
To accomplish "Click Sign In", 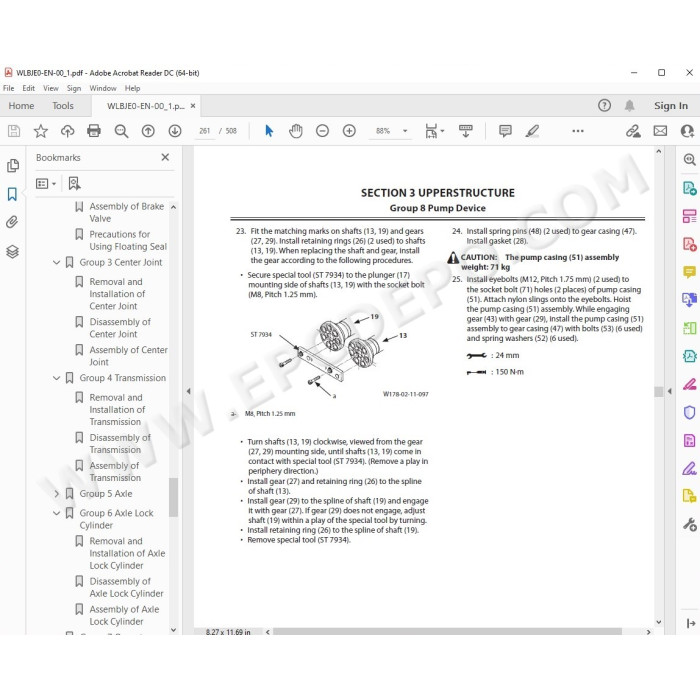I will point(671,106).
